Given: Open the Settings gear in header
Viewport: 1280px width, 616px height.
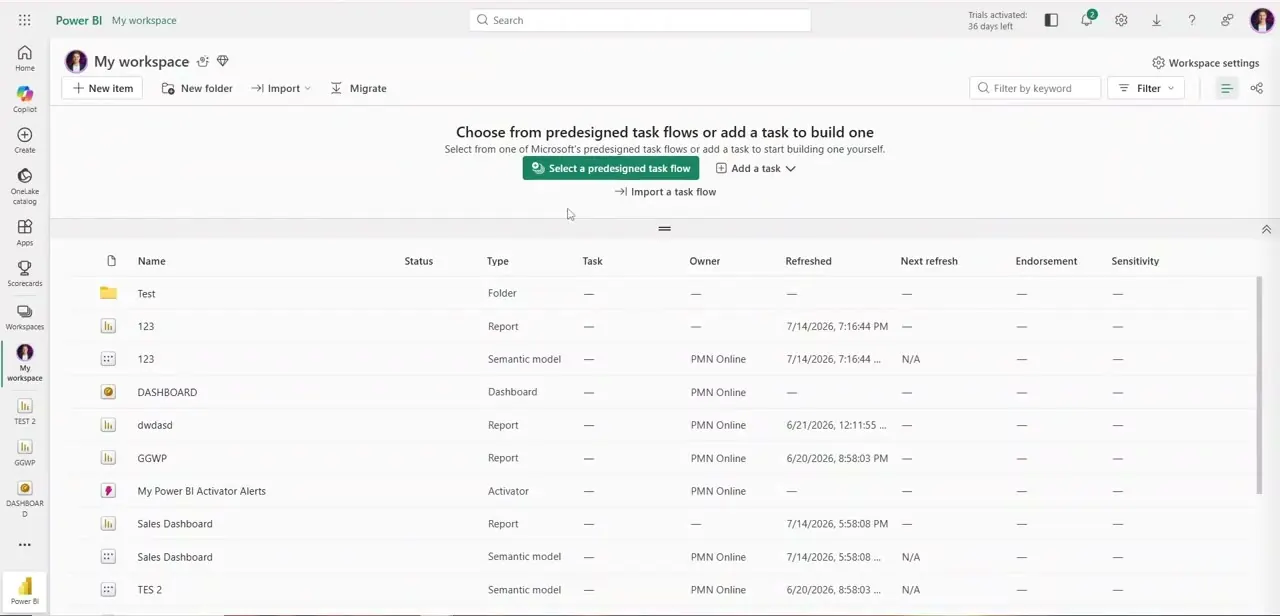Looking at the screenshot, I should [x=1121, y=20].
